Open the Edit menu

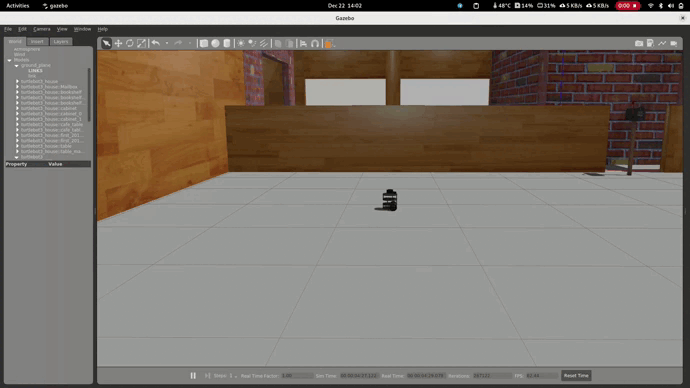tap(22, 29)
